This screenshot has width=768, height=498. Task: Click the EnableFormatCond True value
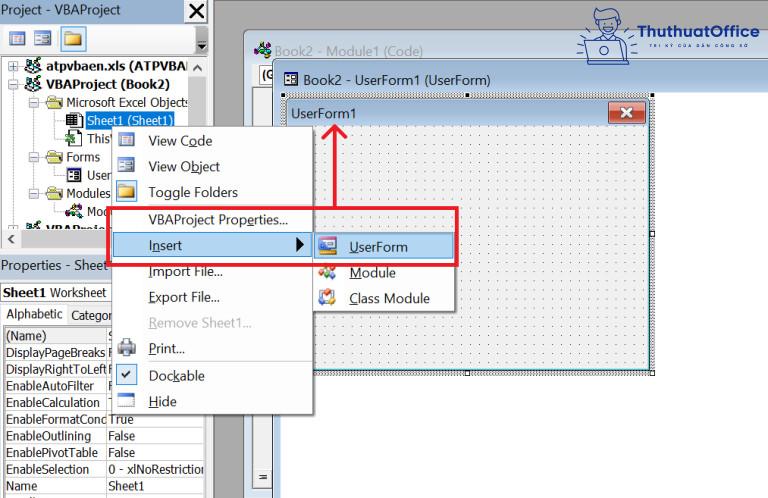pos(120,420)
